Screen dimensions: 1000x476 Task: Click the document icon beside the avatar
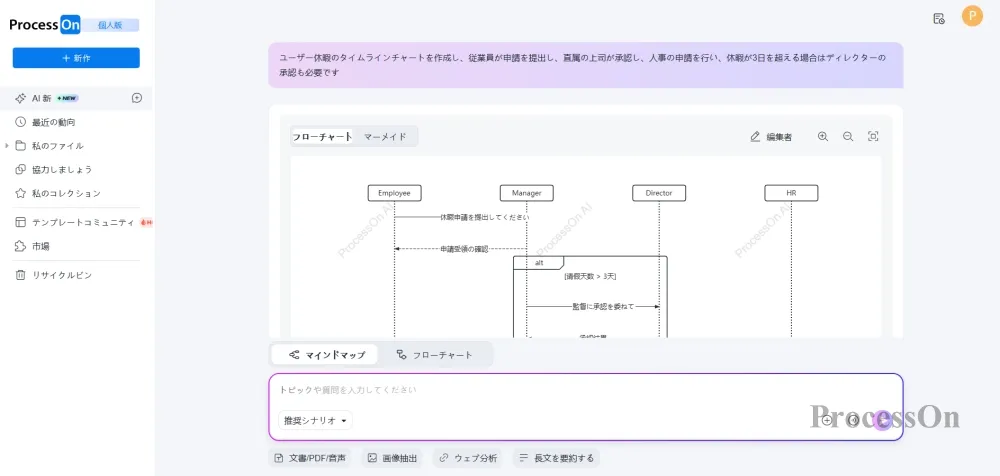(938, 18)
